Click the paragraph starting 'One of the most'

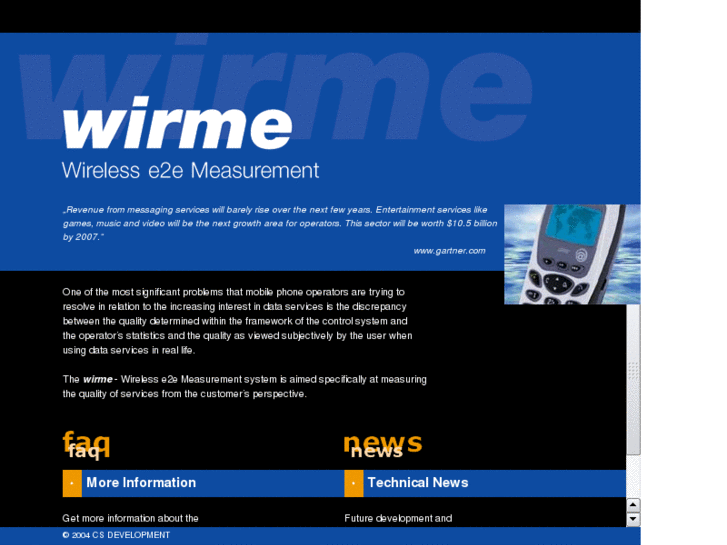[237, 321]
